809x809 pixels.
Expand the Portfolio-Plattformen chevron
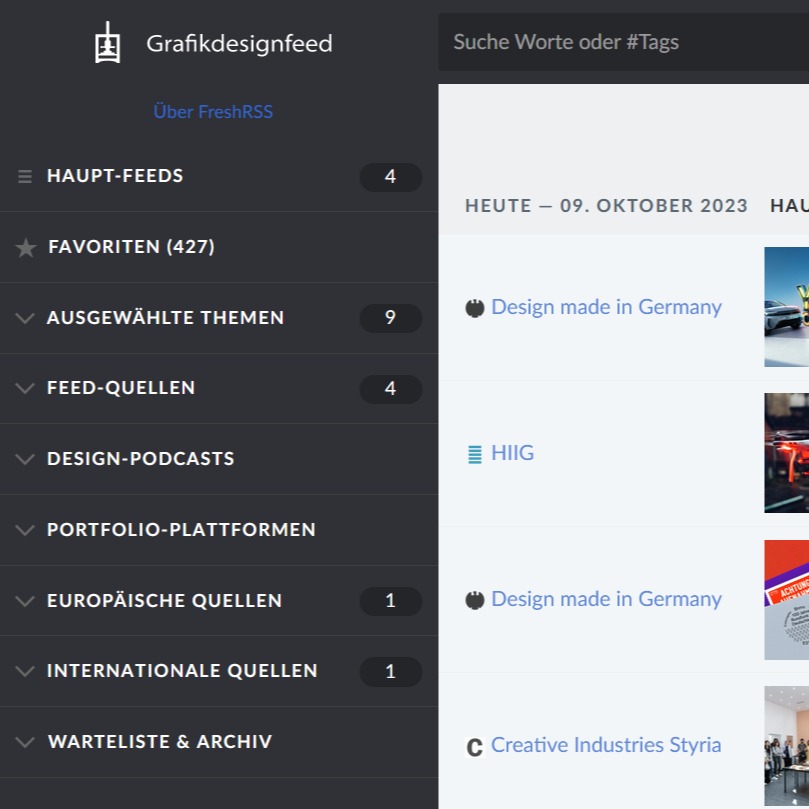(25, 530)
